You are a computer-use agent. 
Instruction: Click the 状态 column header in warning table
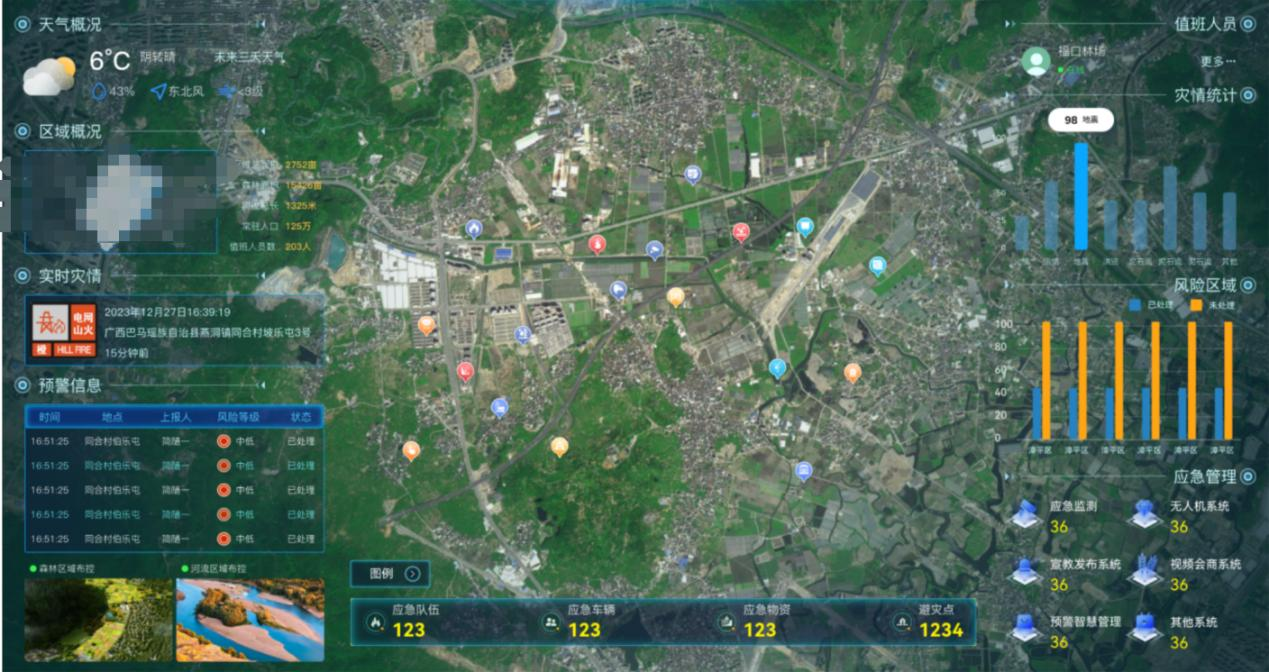pos(301,417)
